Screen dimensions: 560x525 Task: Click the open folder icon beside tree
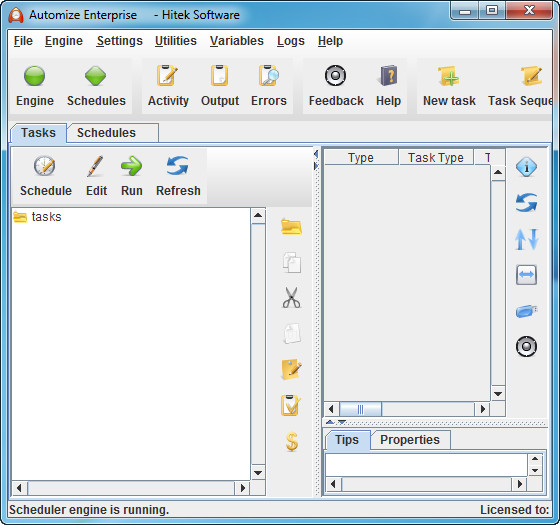[x=291, y=227]
